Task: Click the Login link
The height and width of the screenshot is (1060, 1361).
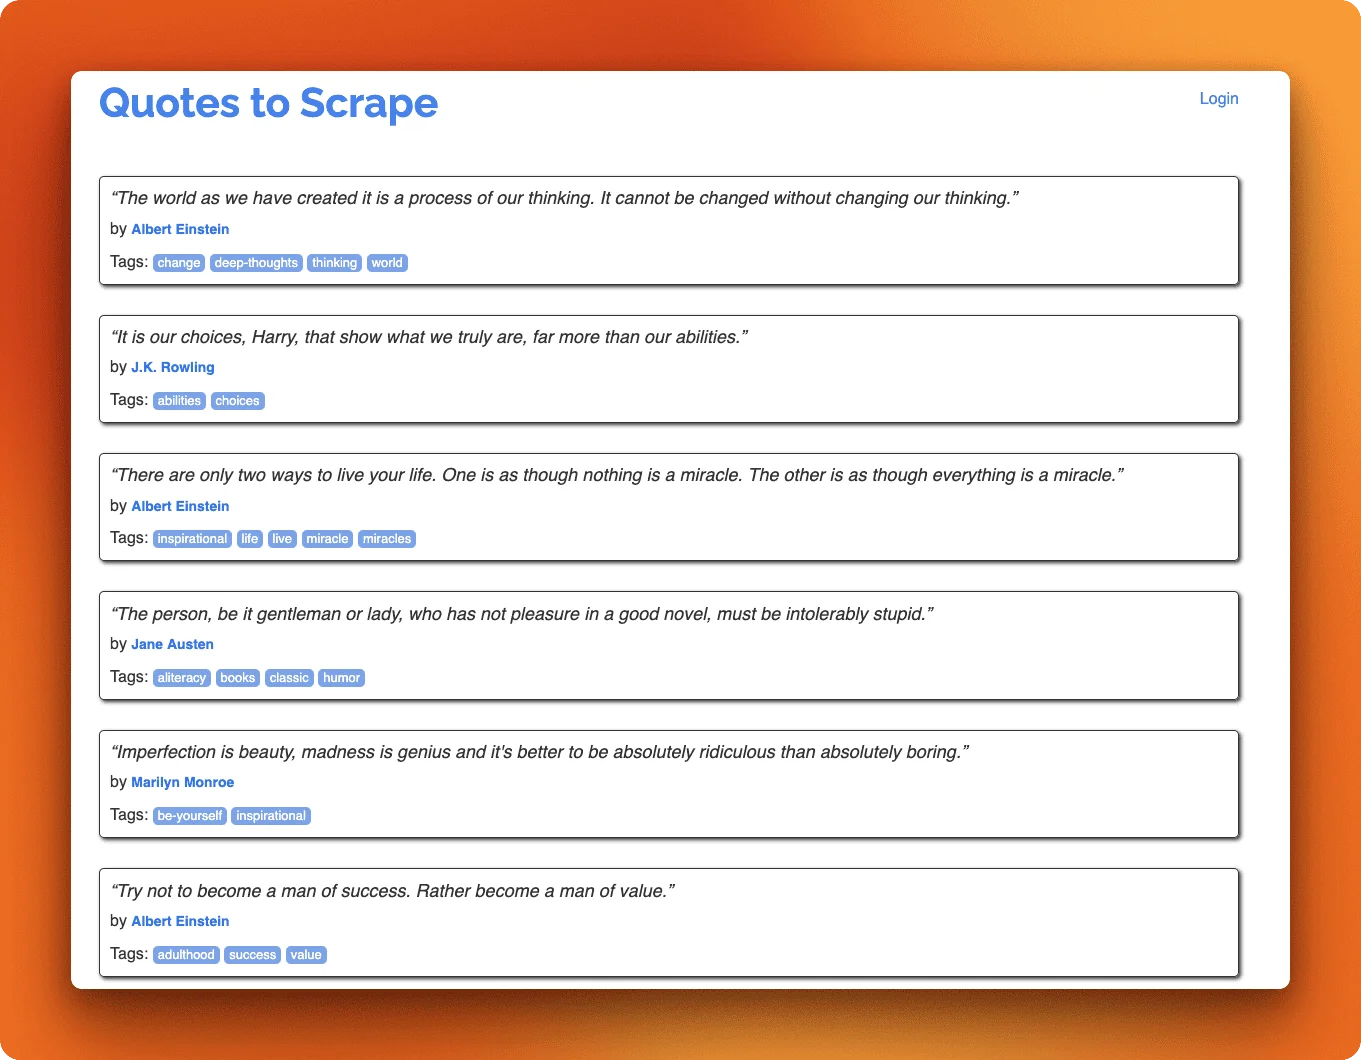Action: [1218, 98]
